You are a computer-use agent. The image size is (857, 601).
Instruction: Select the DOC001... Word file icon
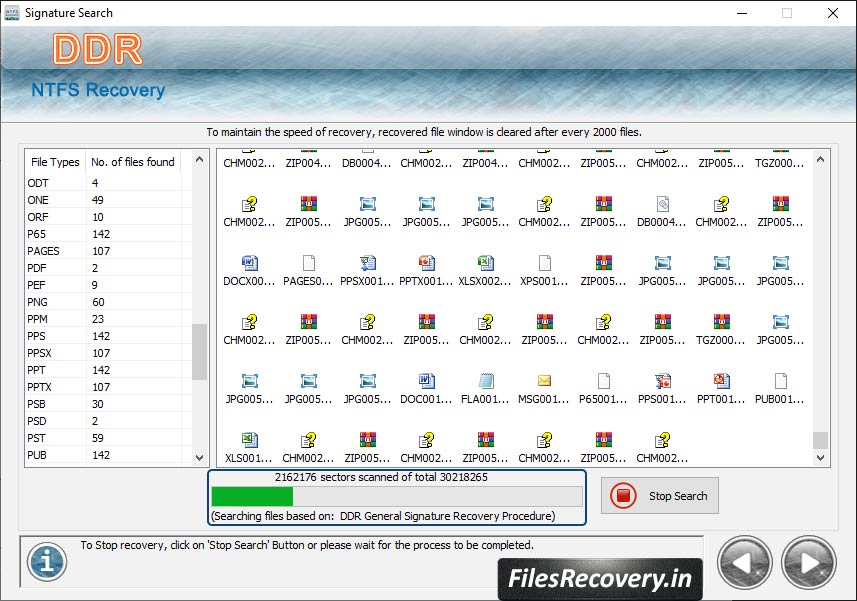(x=426, y=381)
